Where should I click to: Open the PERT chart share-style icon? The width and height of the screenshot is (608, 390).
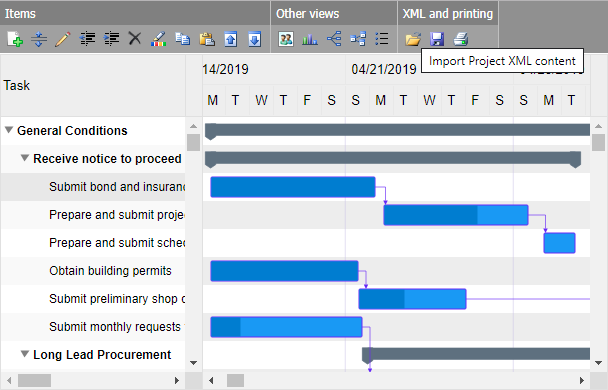tap(334, 39)
